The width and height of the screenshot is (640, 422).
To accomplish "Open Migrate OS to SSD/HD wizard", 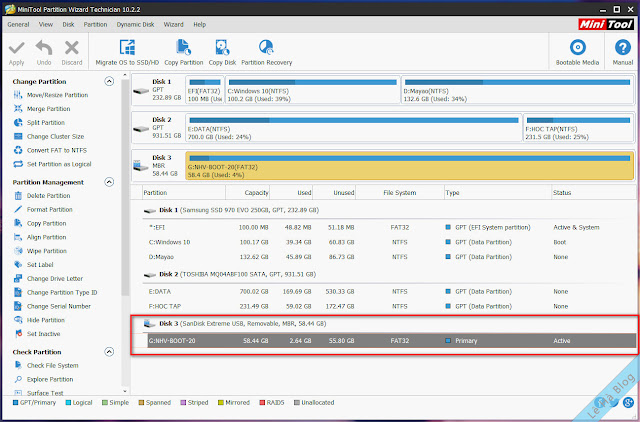I will pyautogui.click(x=127, y=52).
